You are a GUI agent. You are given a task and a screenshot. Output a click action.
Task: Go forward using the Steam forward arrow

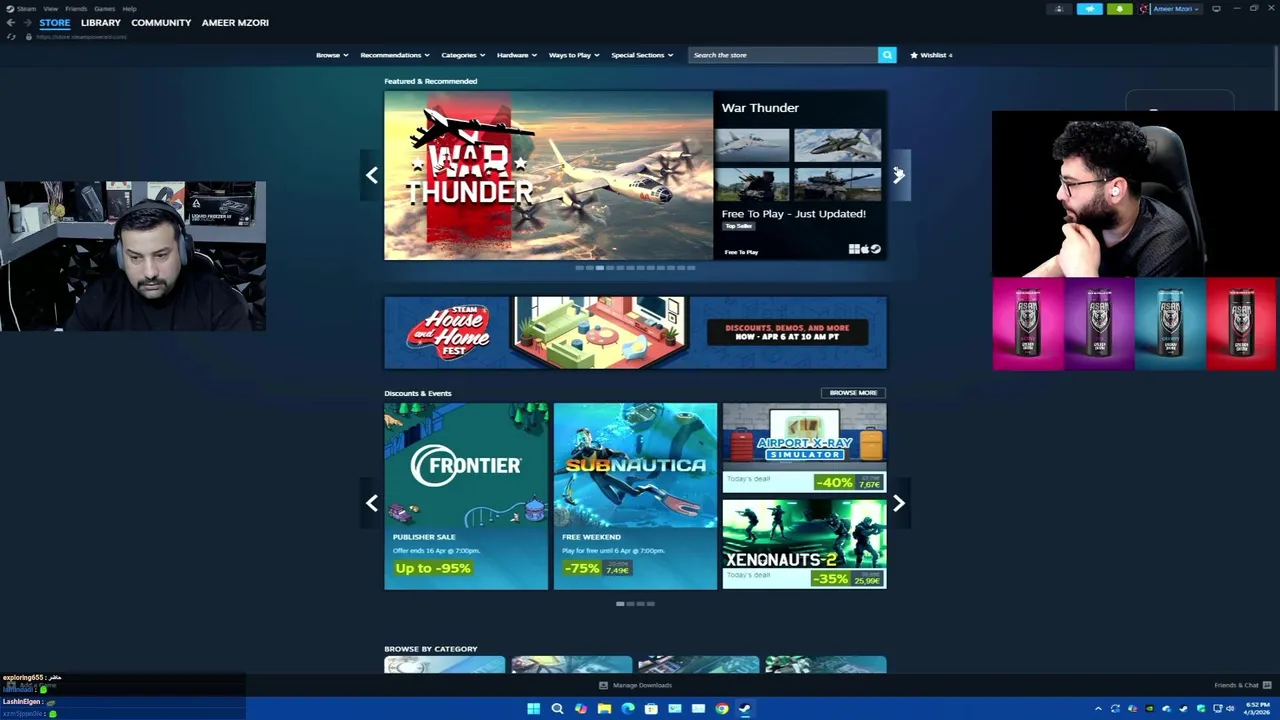click(27, 22)
